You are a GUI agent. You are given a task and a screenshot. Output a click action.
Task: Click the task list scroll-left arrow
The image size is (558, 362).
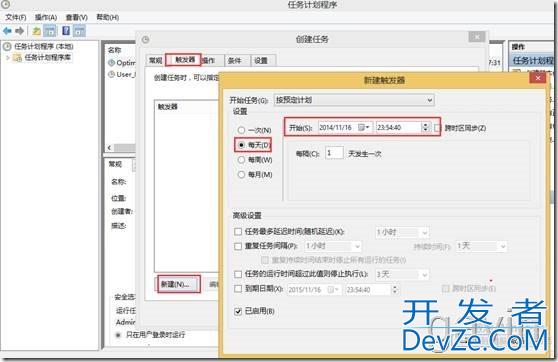pos(109,148)
